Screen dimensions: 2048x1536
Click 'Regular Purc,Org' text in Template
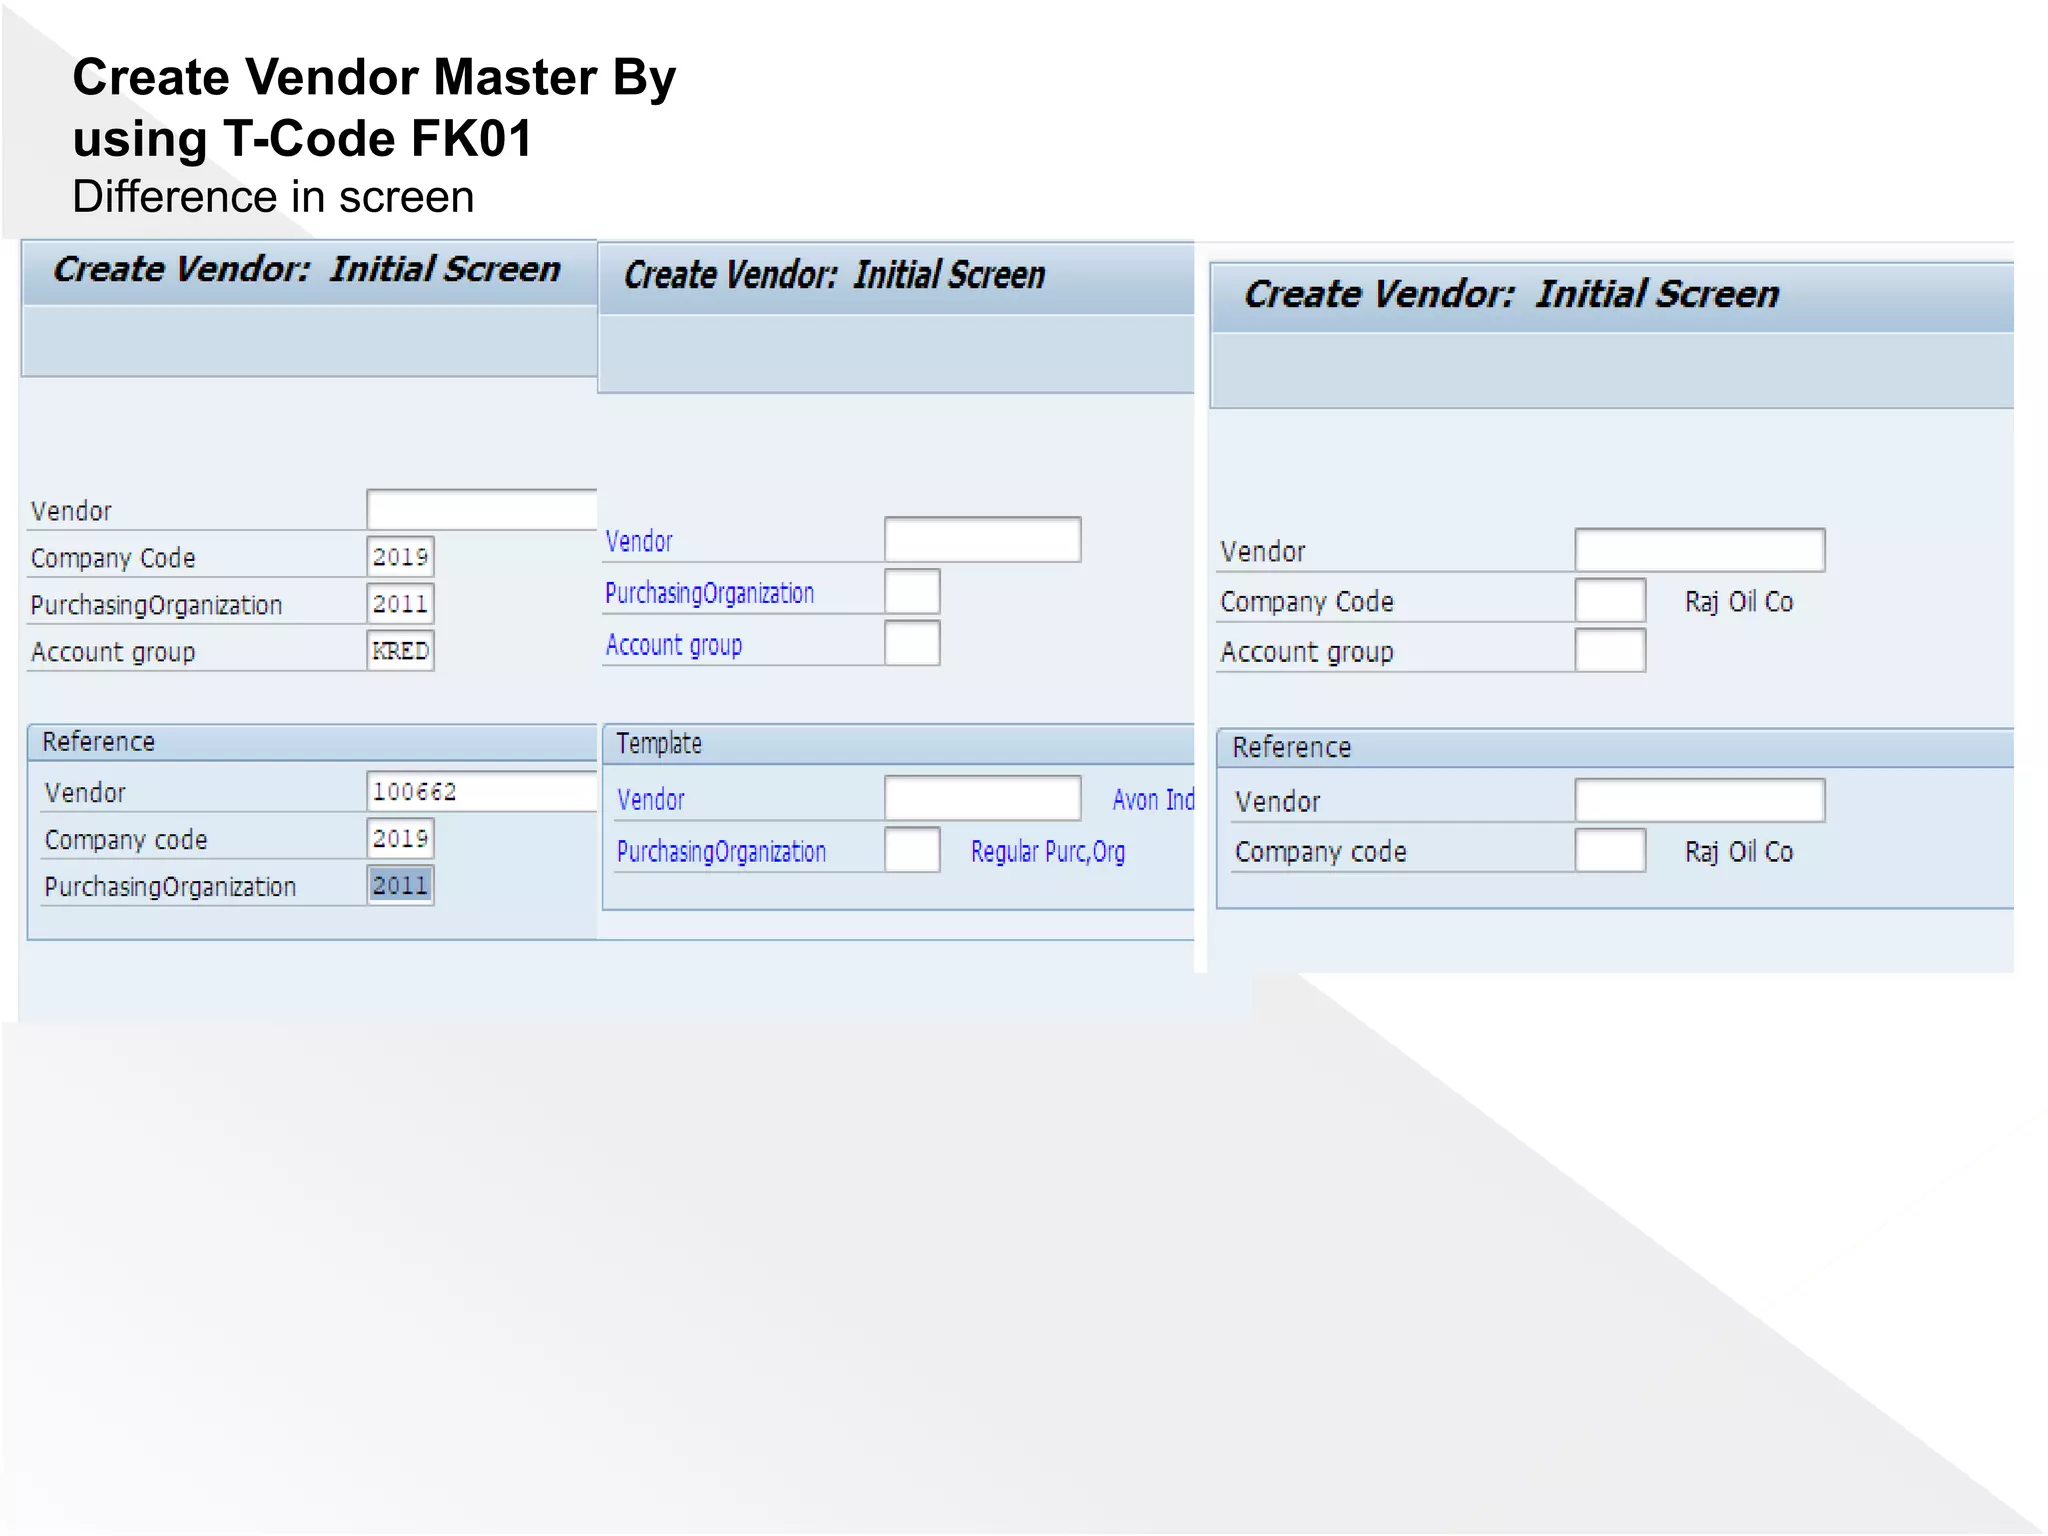[x=1048, y=851]
